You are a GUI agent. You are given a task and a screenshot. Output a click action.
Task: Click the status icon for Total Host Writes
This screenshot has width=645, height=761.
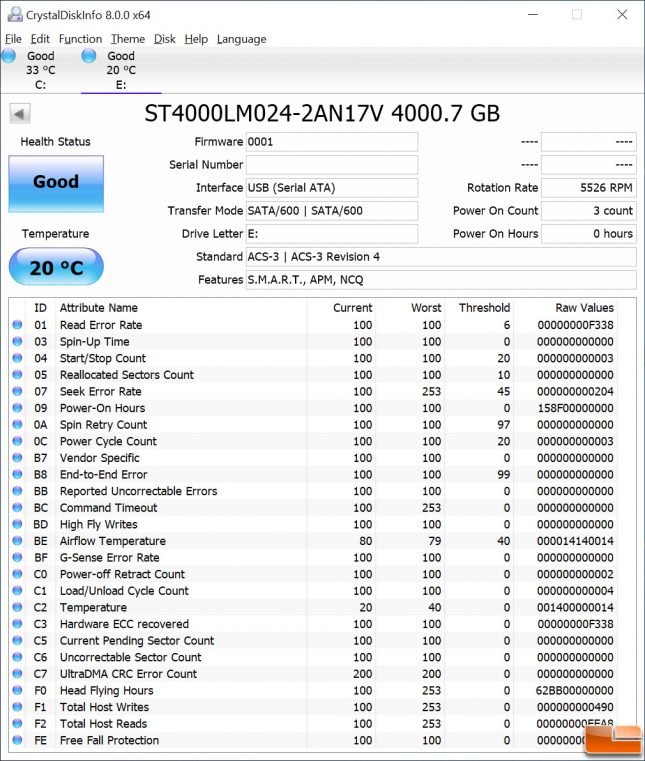[x=17, y=706]
